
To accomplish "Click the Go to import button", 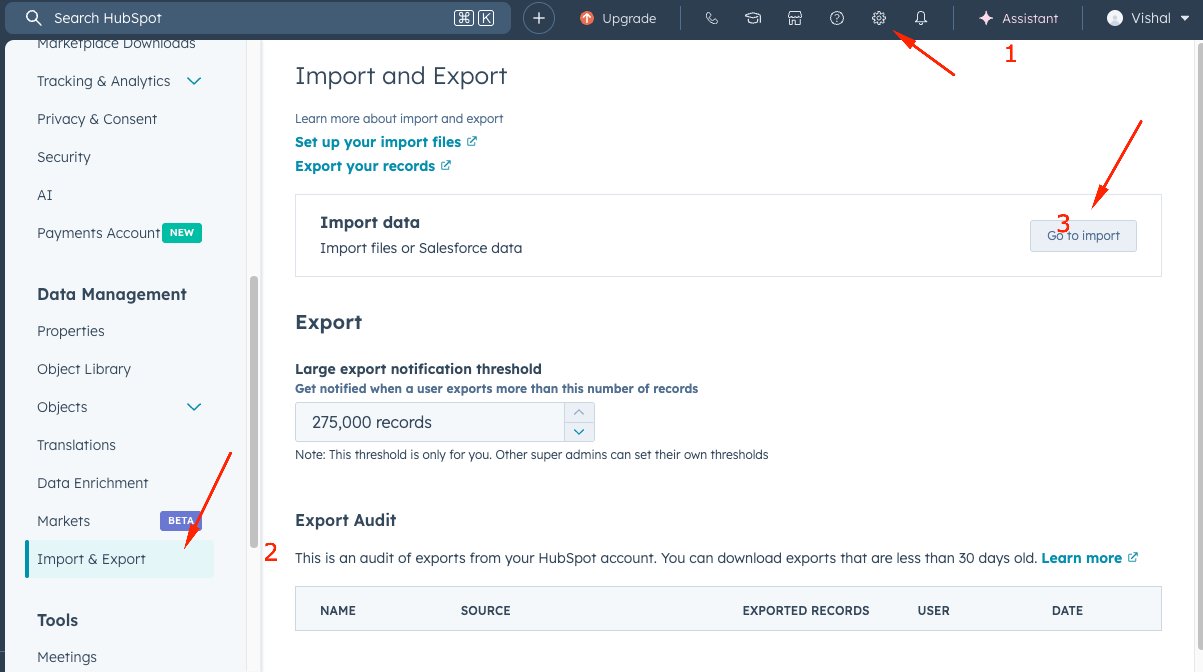I will click(x=1083, y=235).
